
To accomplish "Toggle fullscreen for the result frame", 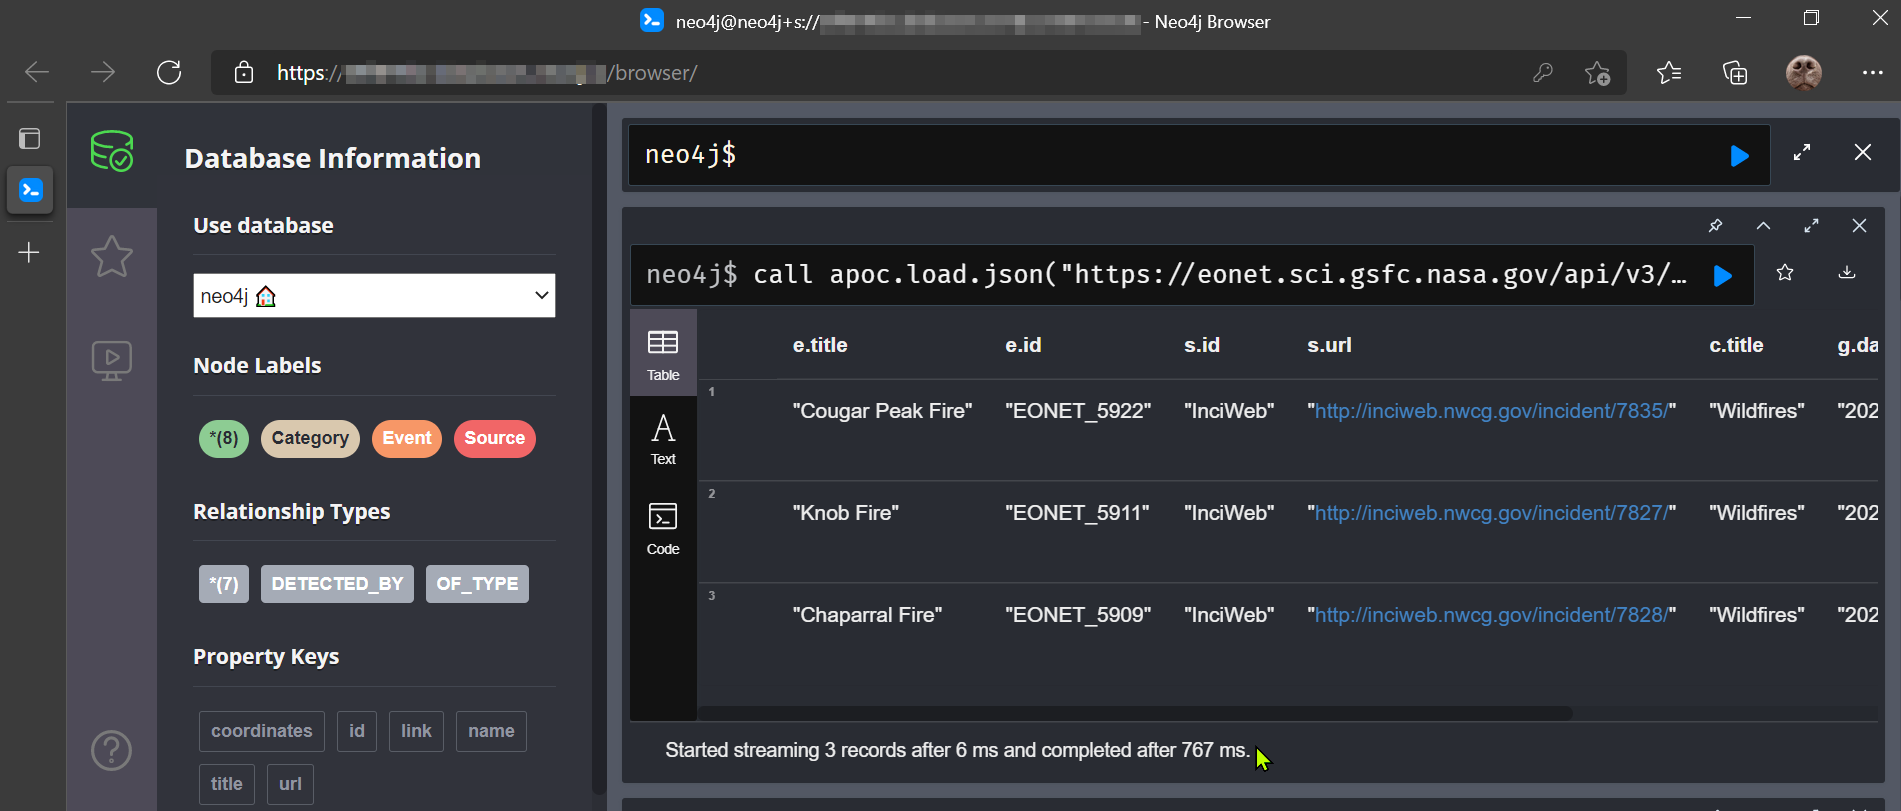I will [x=1811, y=226].
